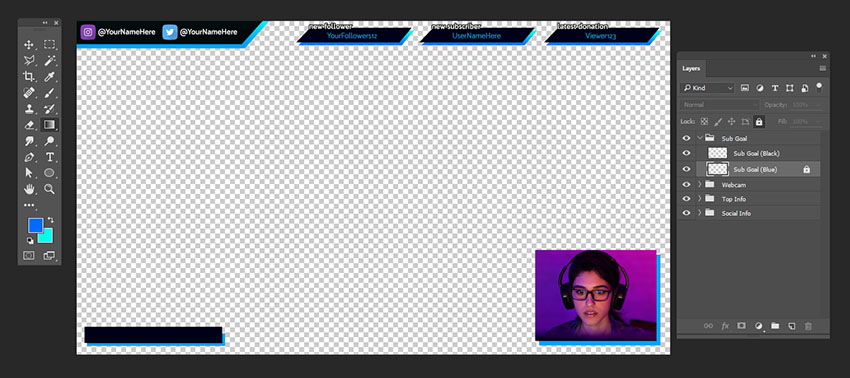Filter for adjustment layers
Image resolution: width=850 pixels, height=378 pixels.
pyautogui.click(x=759, y=88)
